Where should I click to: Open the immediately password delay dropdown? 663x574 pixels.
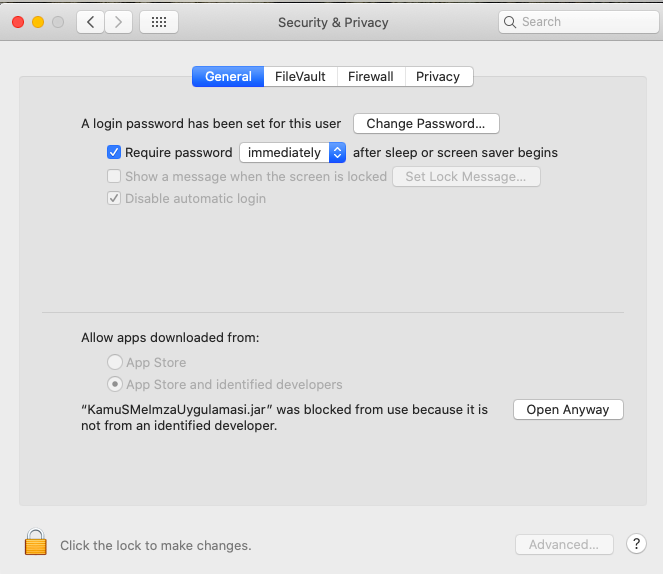coord(293,153)
